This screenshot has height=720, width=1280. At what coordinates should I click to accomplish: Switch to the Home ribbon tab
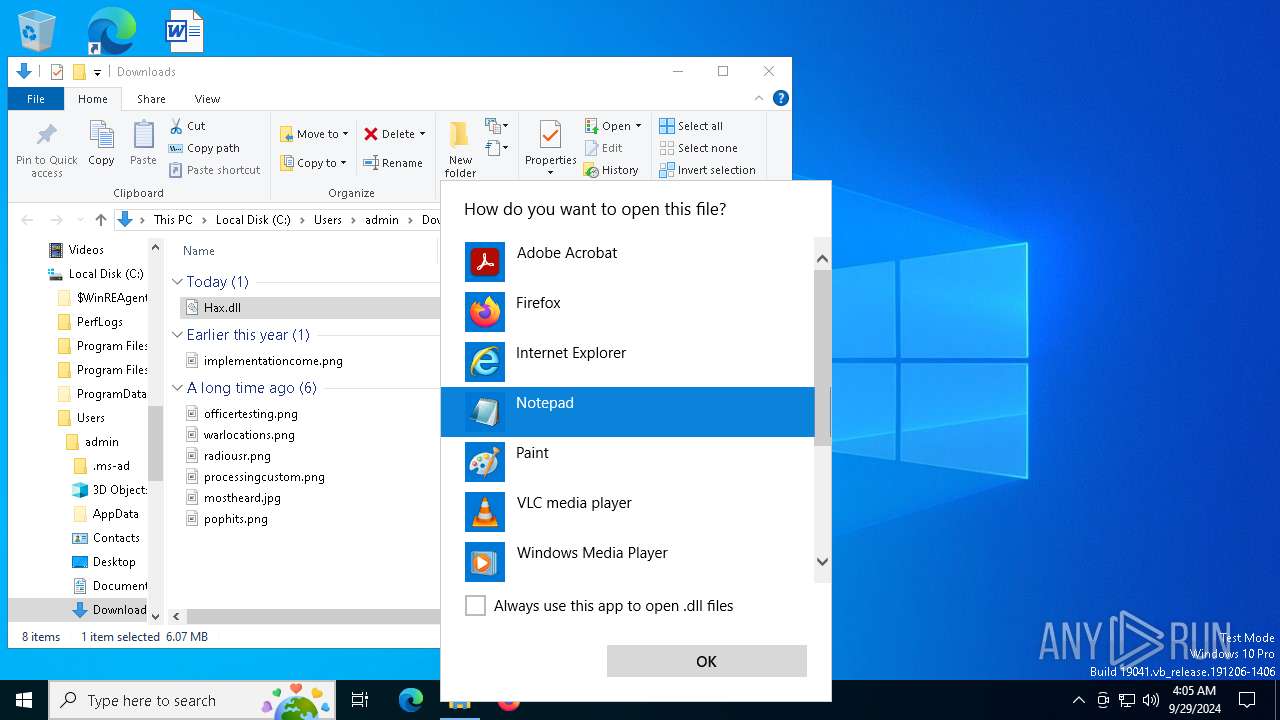[x=93, y=99]
